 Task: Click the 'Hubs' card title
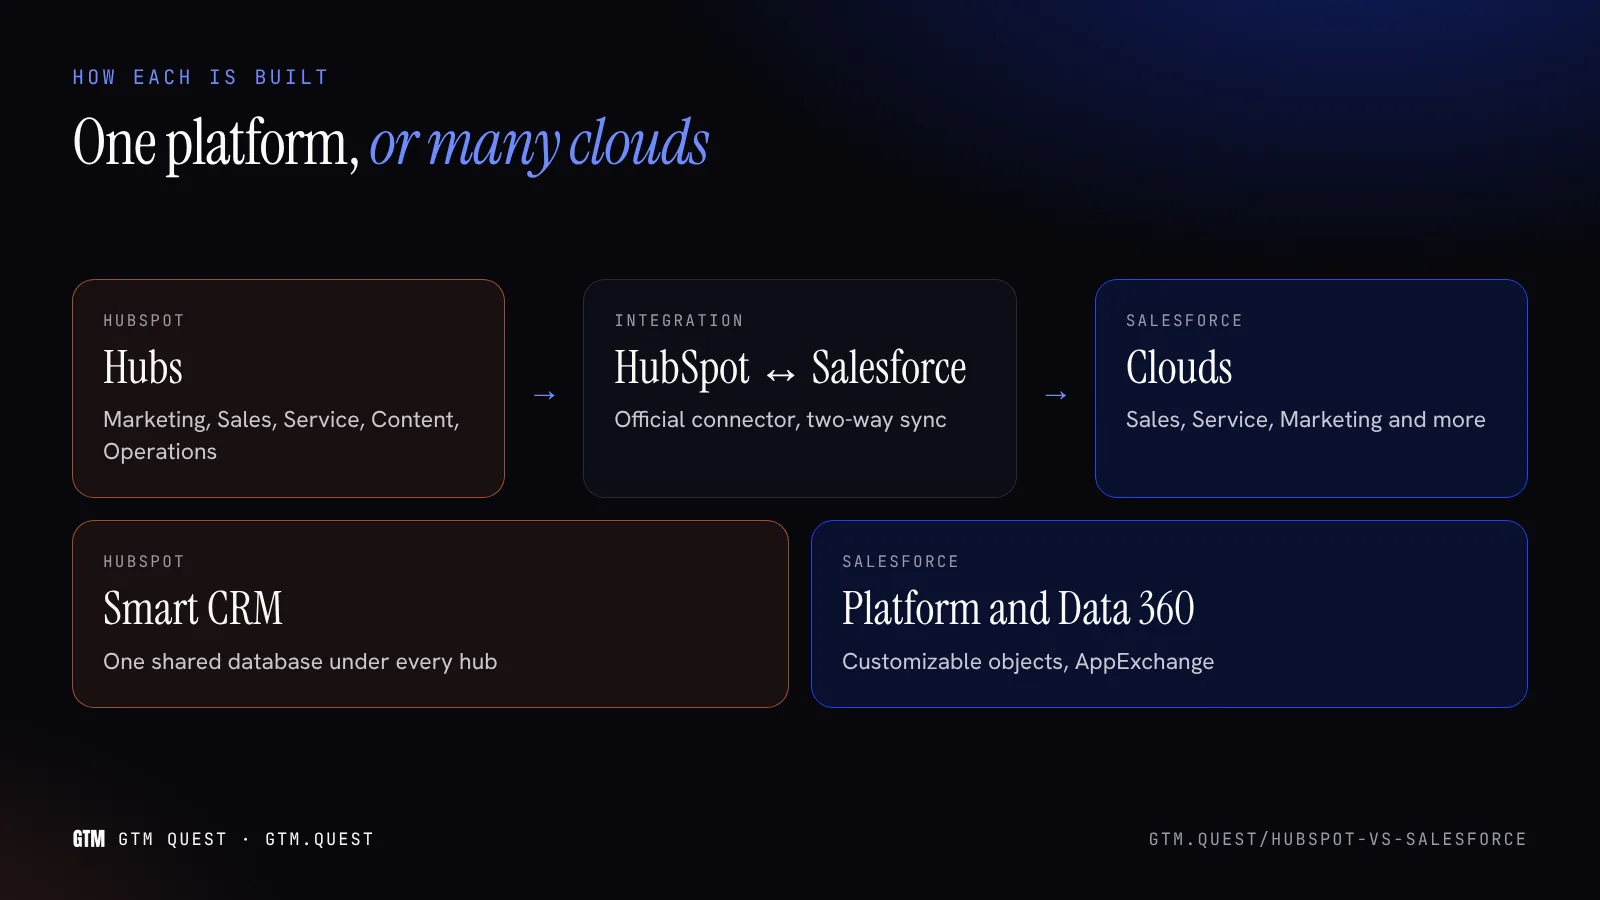143,367
